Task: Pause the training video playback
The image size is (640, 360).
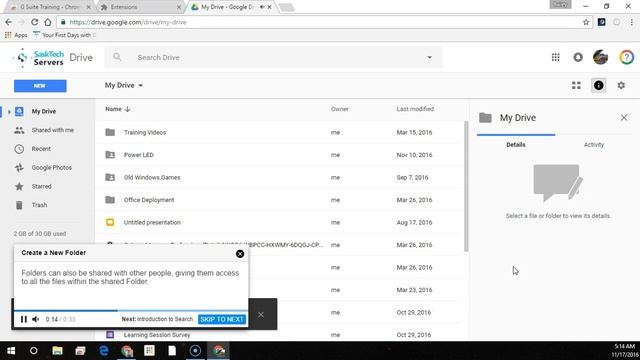Action: point(24,319)
